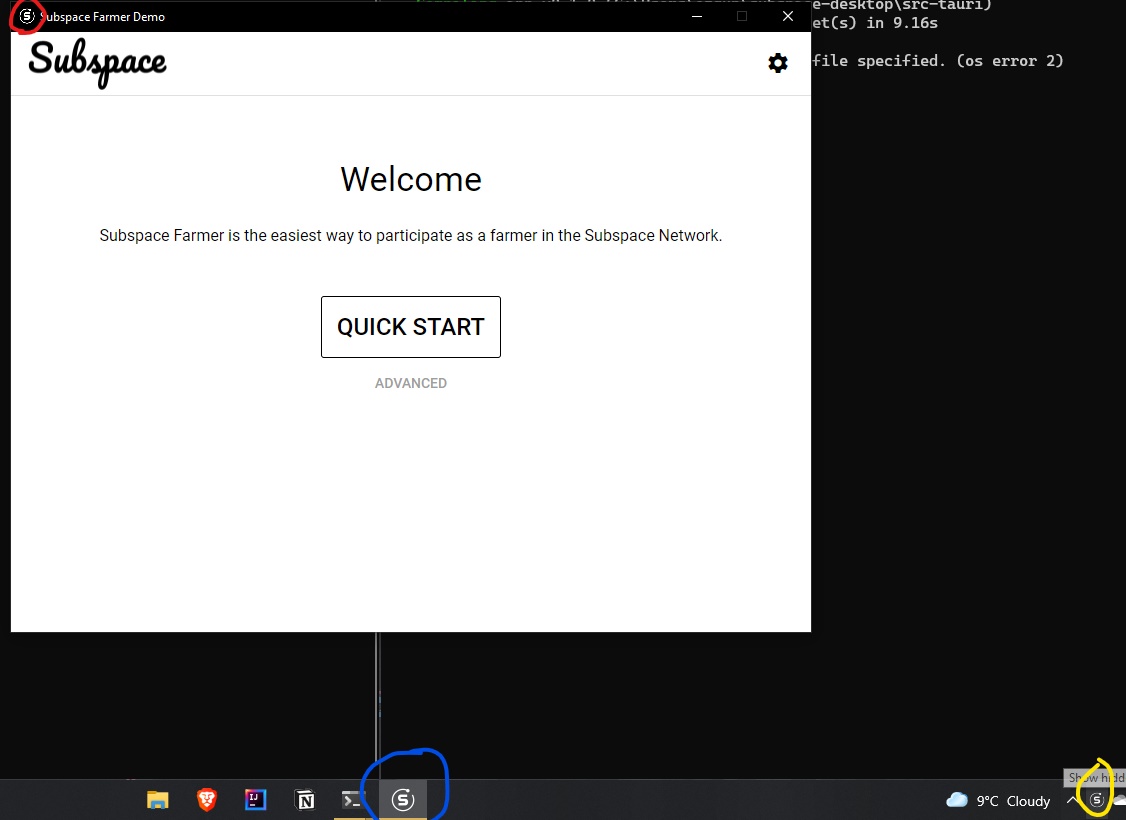Expand hidden system tray icons
Screen dimensions: 1126x820
[1073, 800]
